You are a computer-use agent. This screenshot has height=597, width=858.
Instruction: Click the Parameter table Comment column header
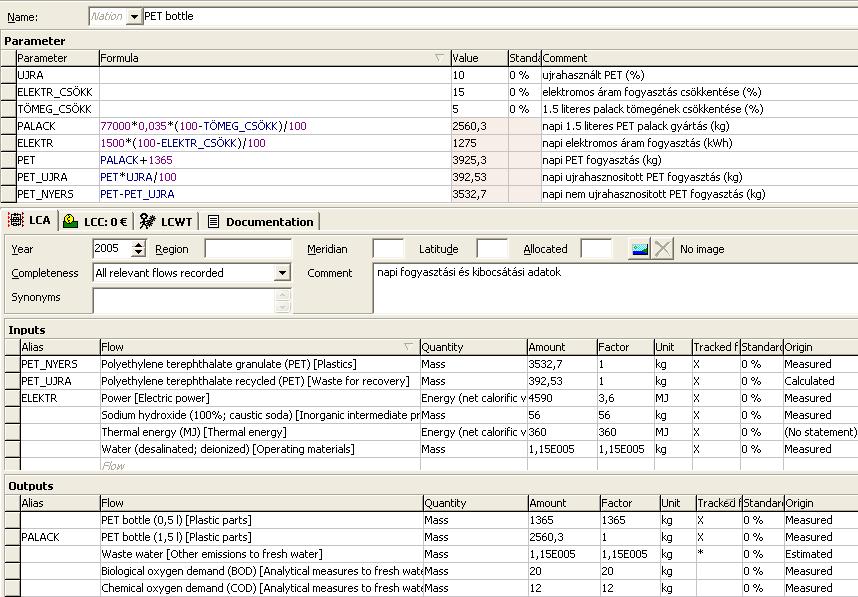[699, 58]
